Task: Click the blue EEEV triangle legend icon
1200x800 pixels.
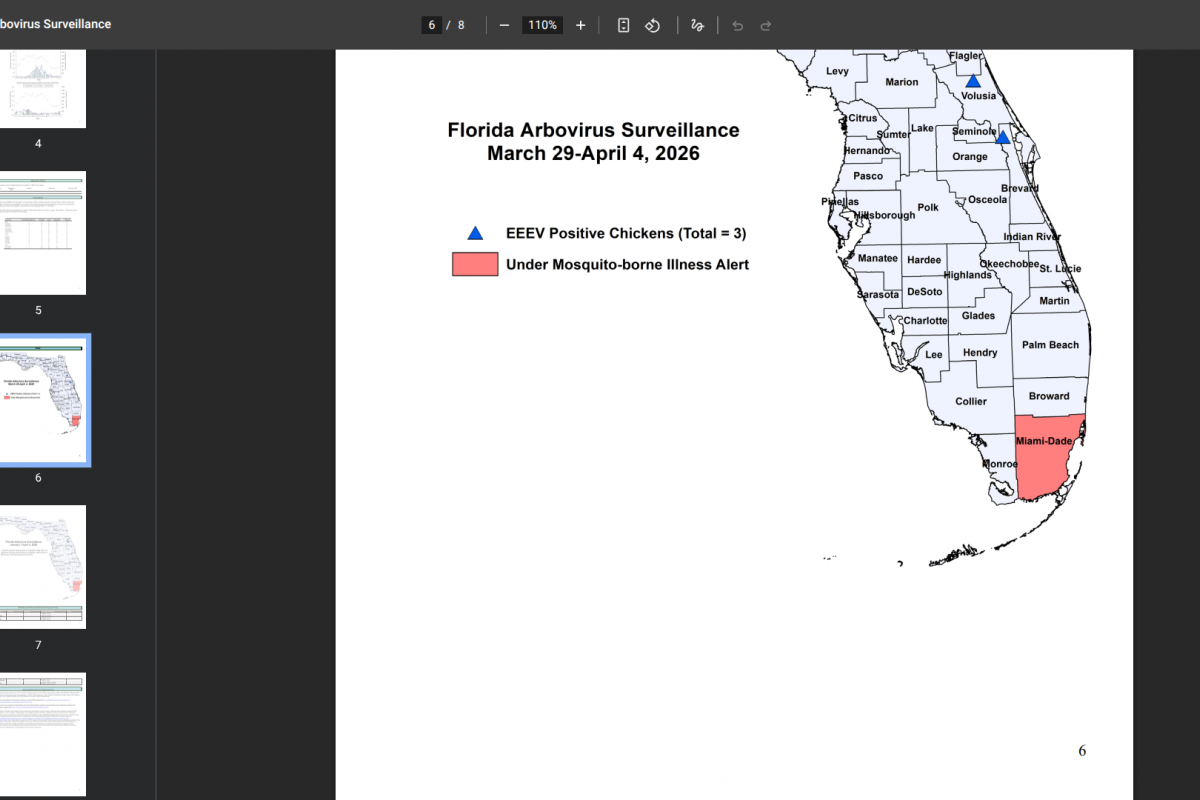Action: pyautogui.click(x=475, y=234)
